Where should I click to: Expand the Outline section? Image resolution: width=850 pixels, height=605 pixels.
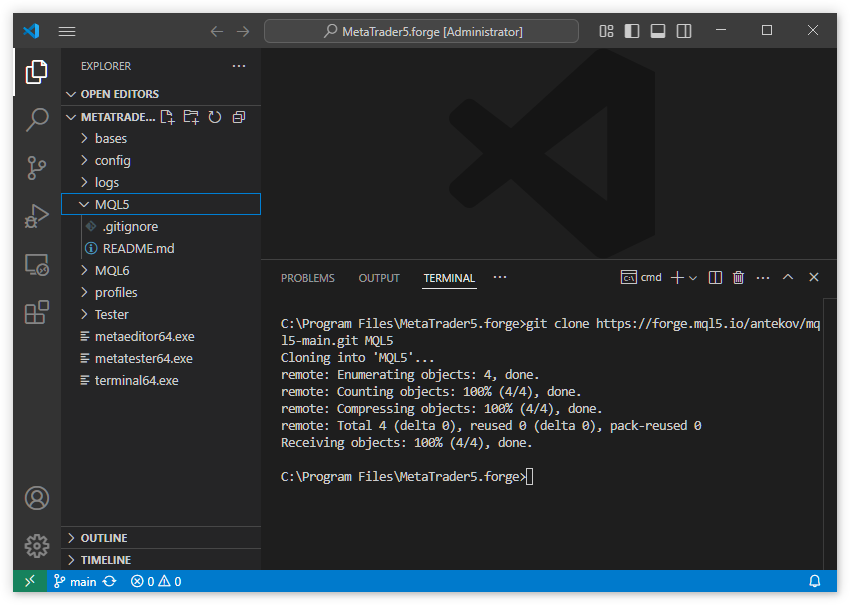(x=161, y=538)
